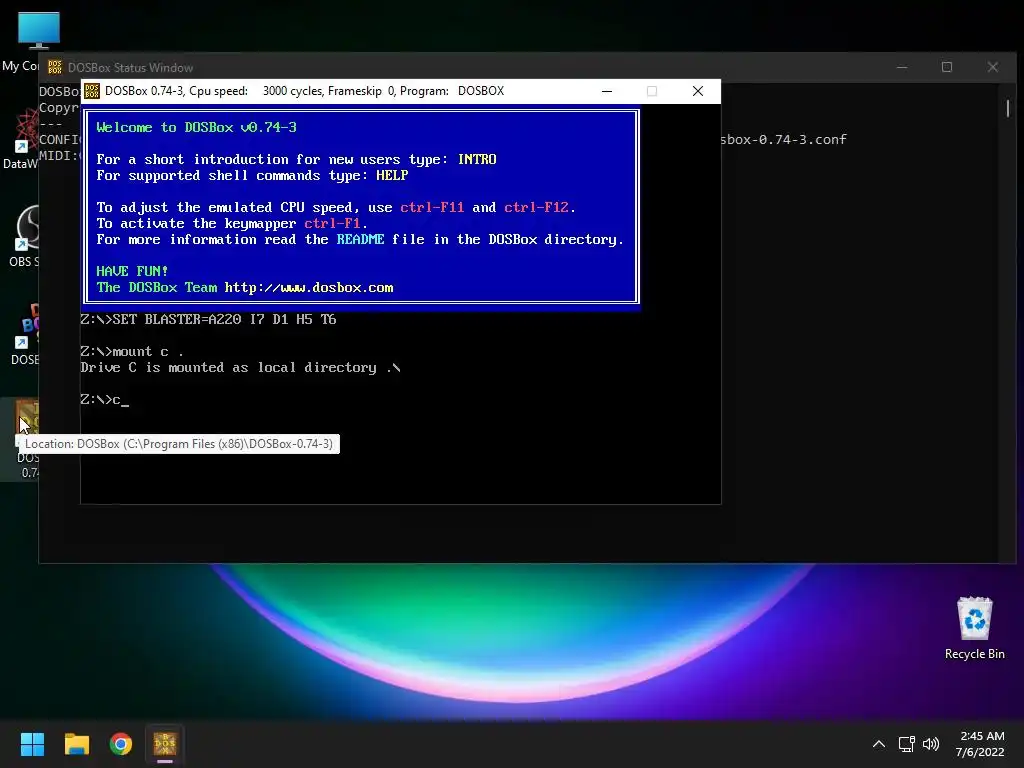The image size is (1024, 768).
Task: Click the ctrl-F1 keymapper text
Action: (x=332, y=223)
